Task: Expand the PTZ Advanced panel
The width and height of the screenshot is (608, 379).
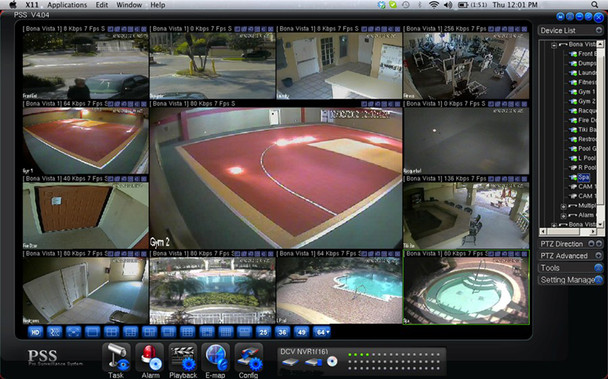Action: pyautogui.click(x=598, y=256)
